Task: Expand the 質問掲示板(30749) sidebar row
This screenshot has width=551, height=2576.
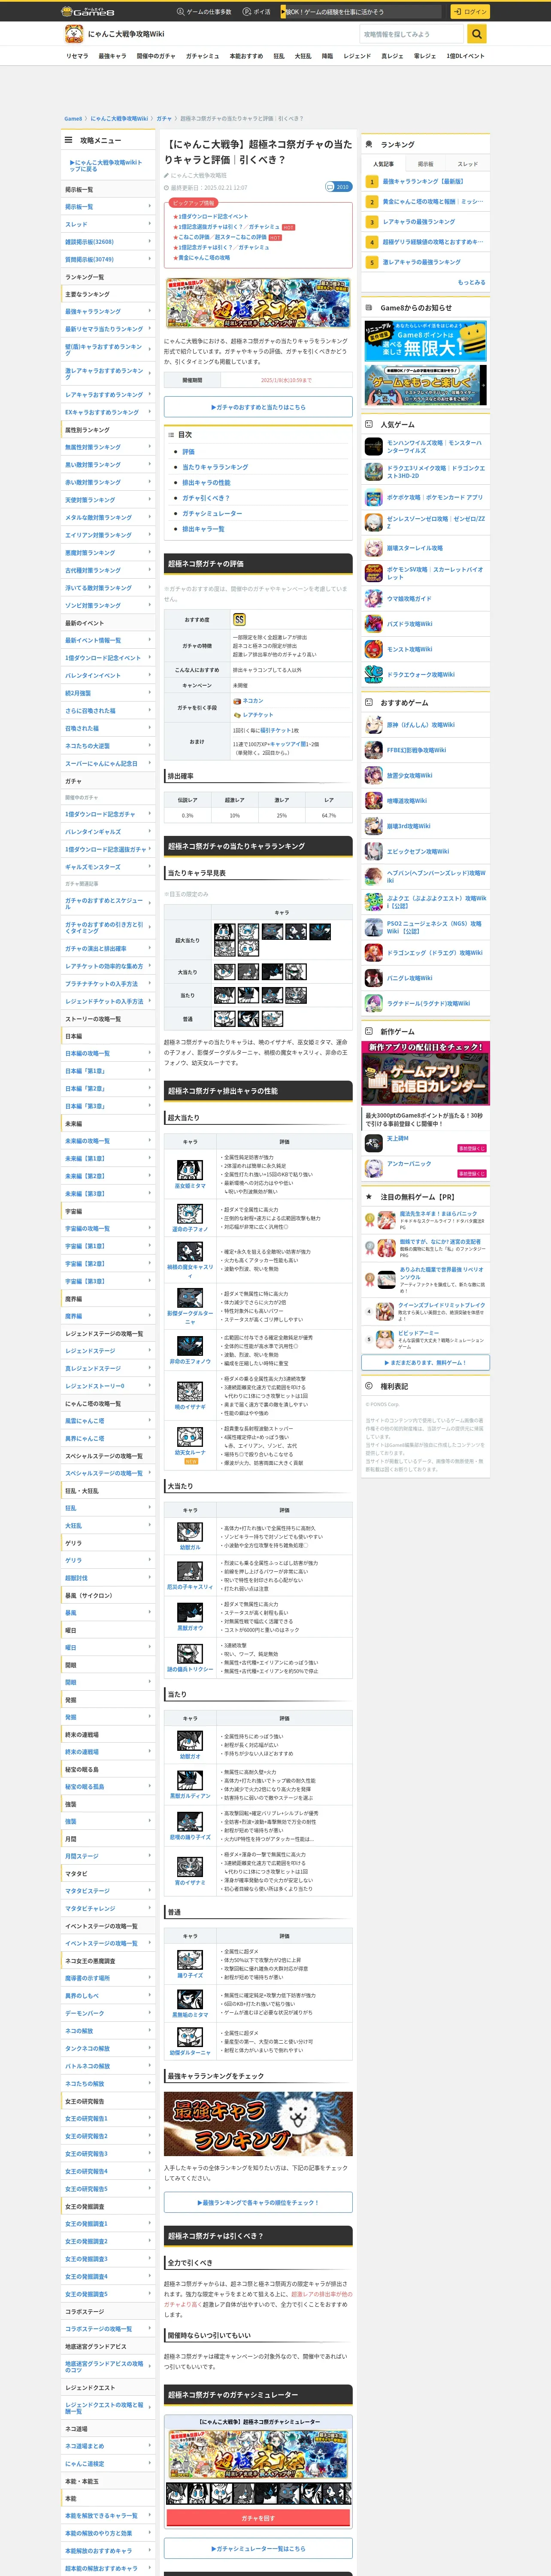Action: click(108, 259)
